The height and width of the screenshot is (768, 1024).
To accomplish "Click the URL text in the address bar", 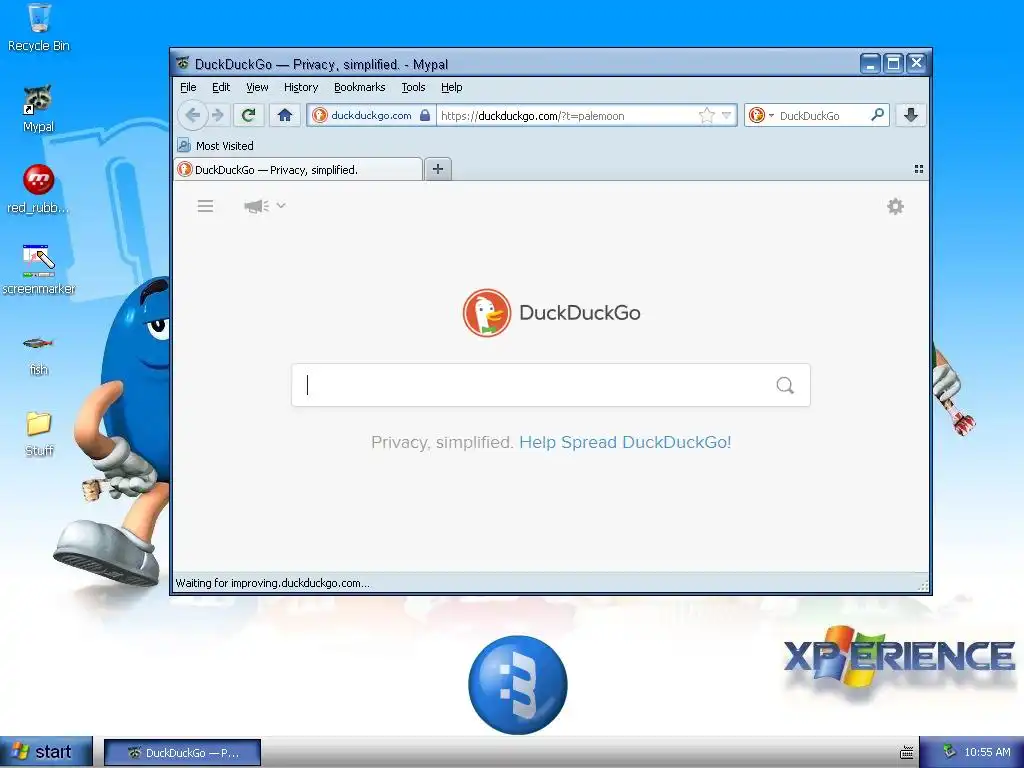I will click(532, 116).
